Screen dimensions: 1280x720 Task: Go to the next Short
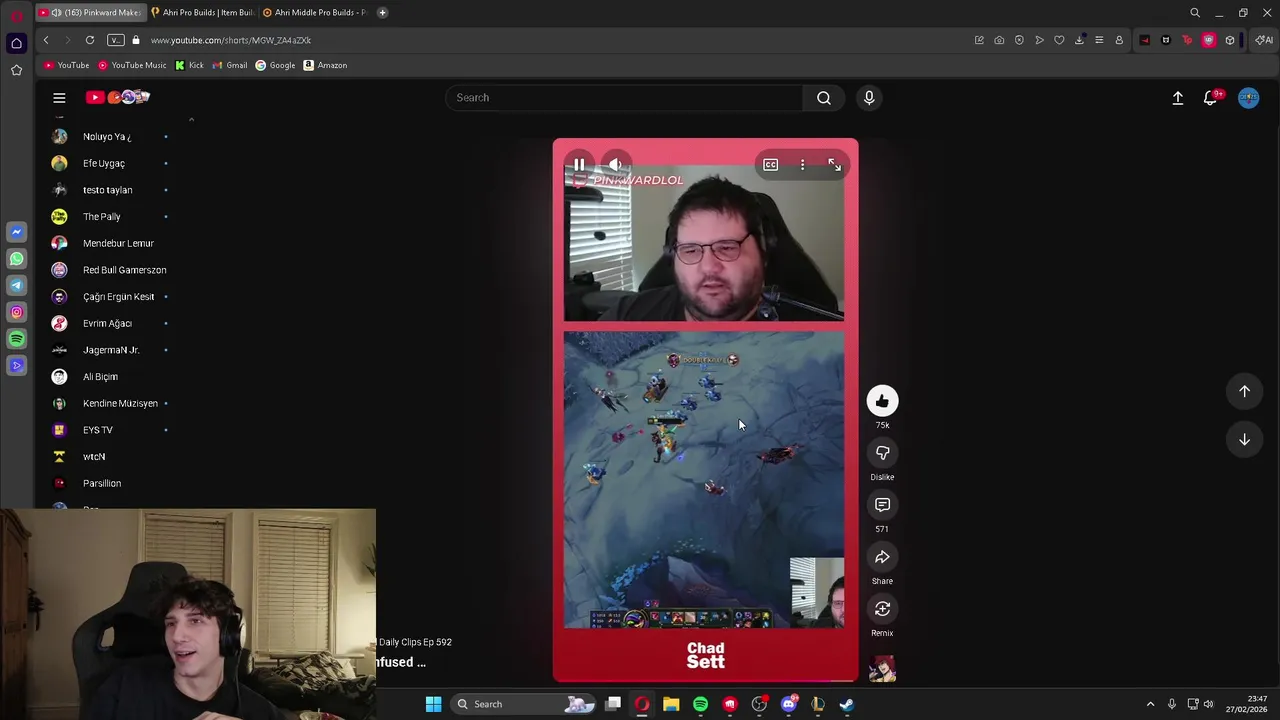[x=1244, y=439]
